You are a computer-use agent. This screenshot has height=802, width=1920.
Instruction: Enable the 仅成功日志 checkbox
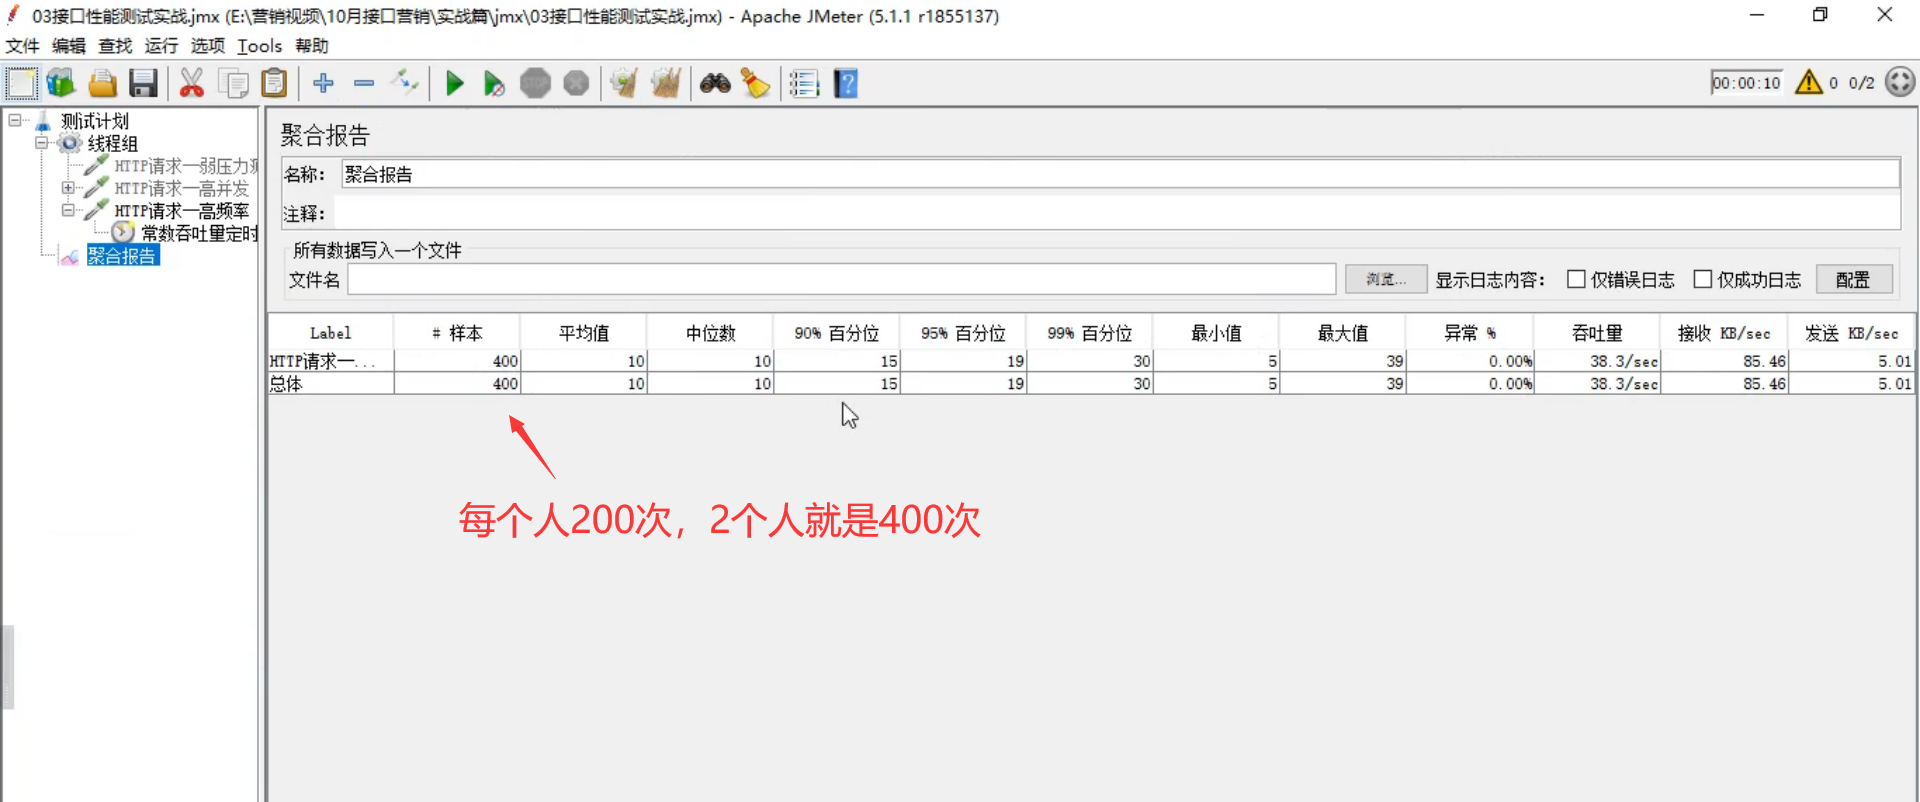point(1702,279)
